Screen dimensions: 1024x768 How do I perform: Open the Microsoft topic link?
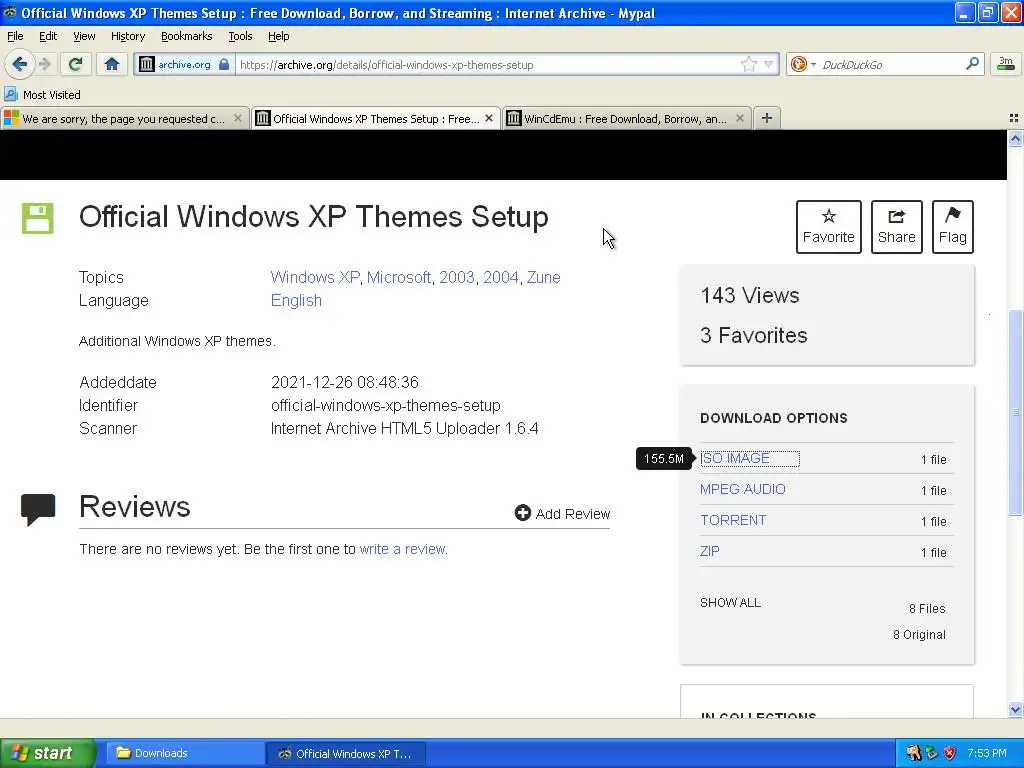[398, 277]
